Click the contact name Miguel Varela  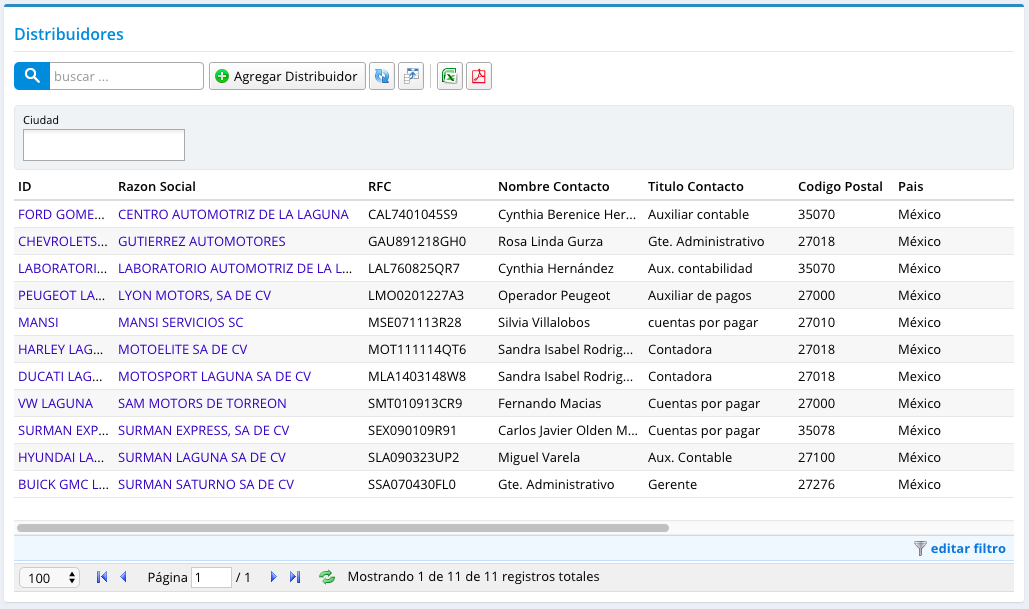pos(539,457)
